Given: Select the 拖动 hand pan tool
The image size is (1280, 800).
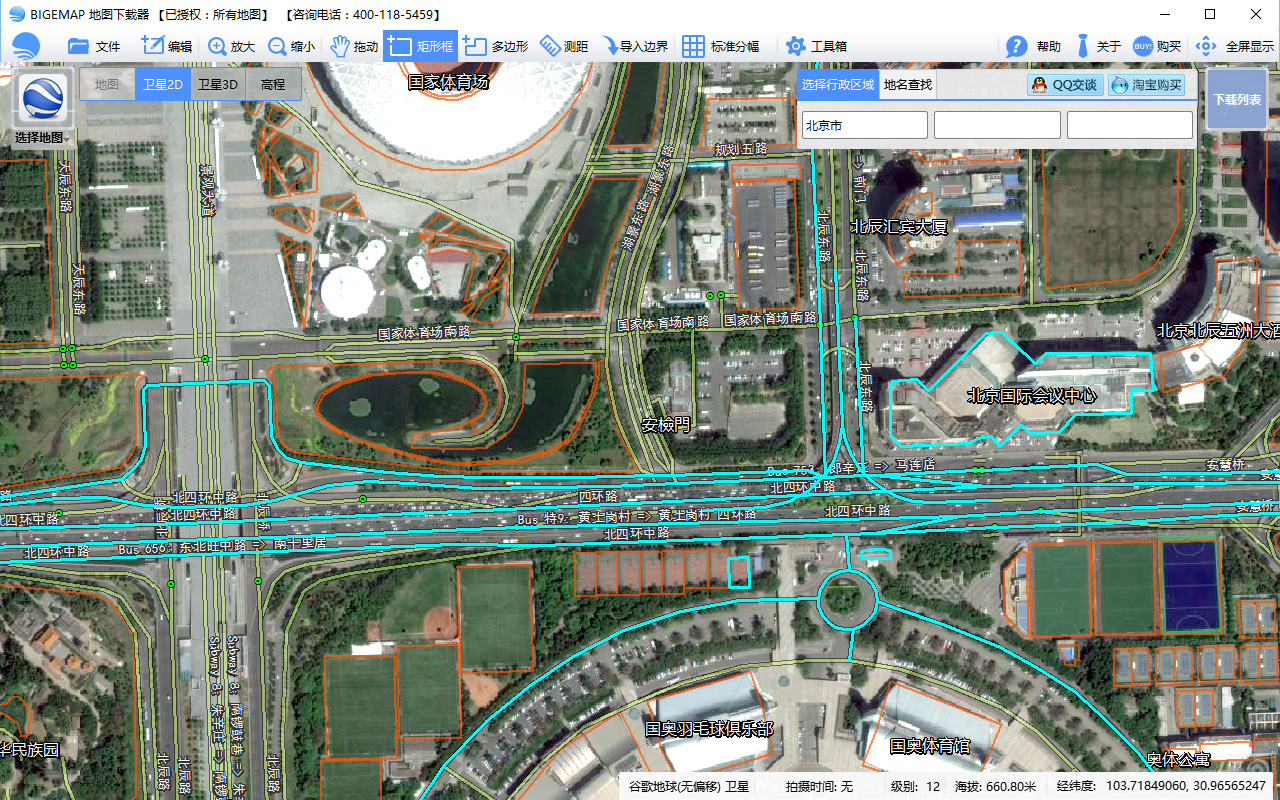Looking at the screenshot, I should point(354,46).
